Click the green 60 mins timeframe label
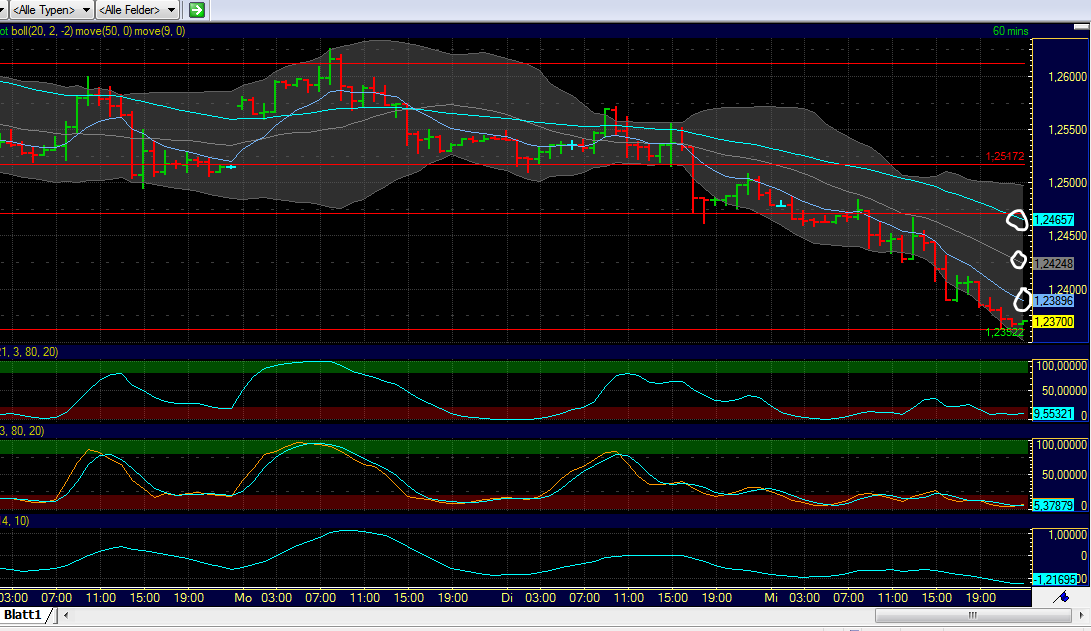The image size is (1091, 631). coord(1012,31)
